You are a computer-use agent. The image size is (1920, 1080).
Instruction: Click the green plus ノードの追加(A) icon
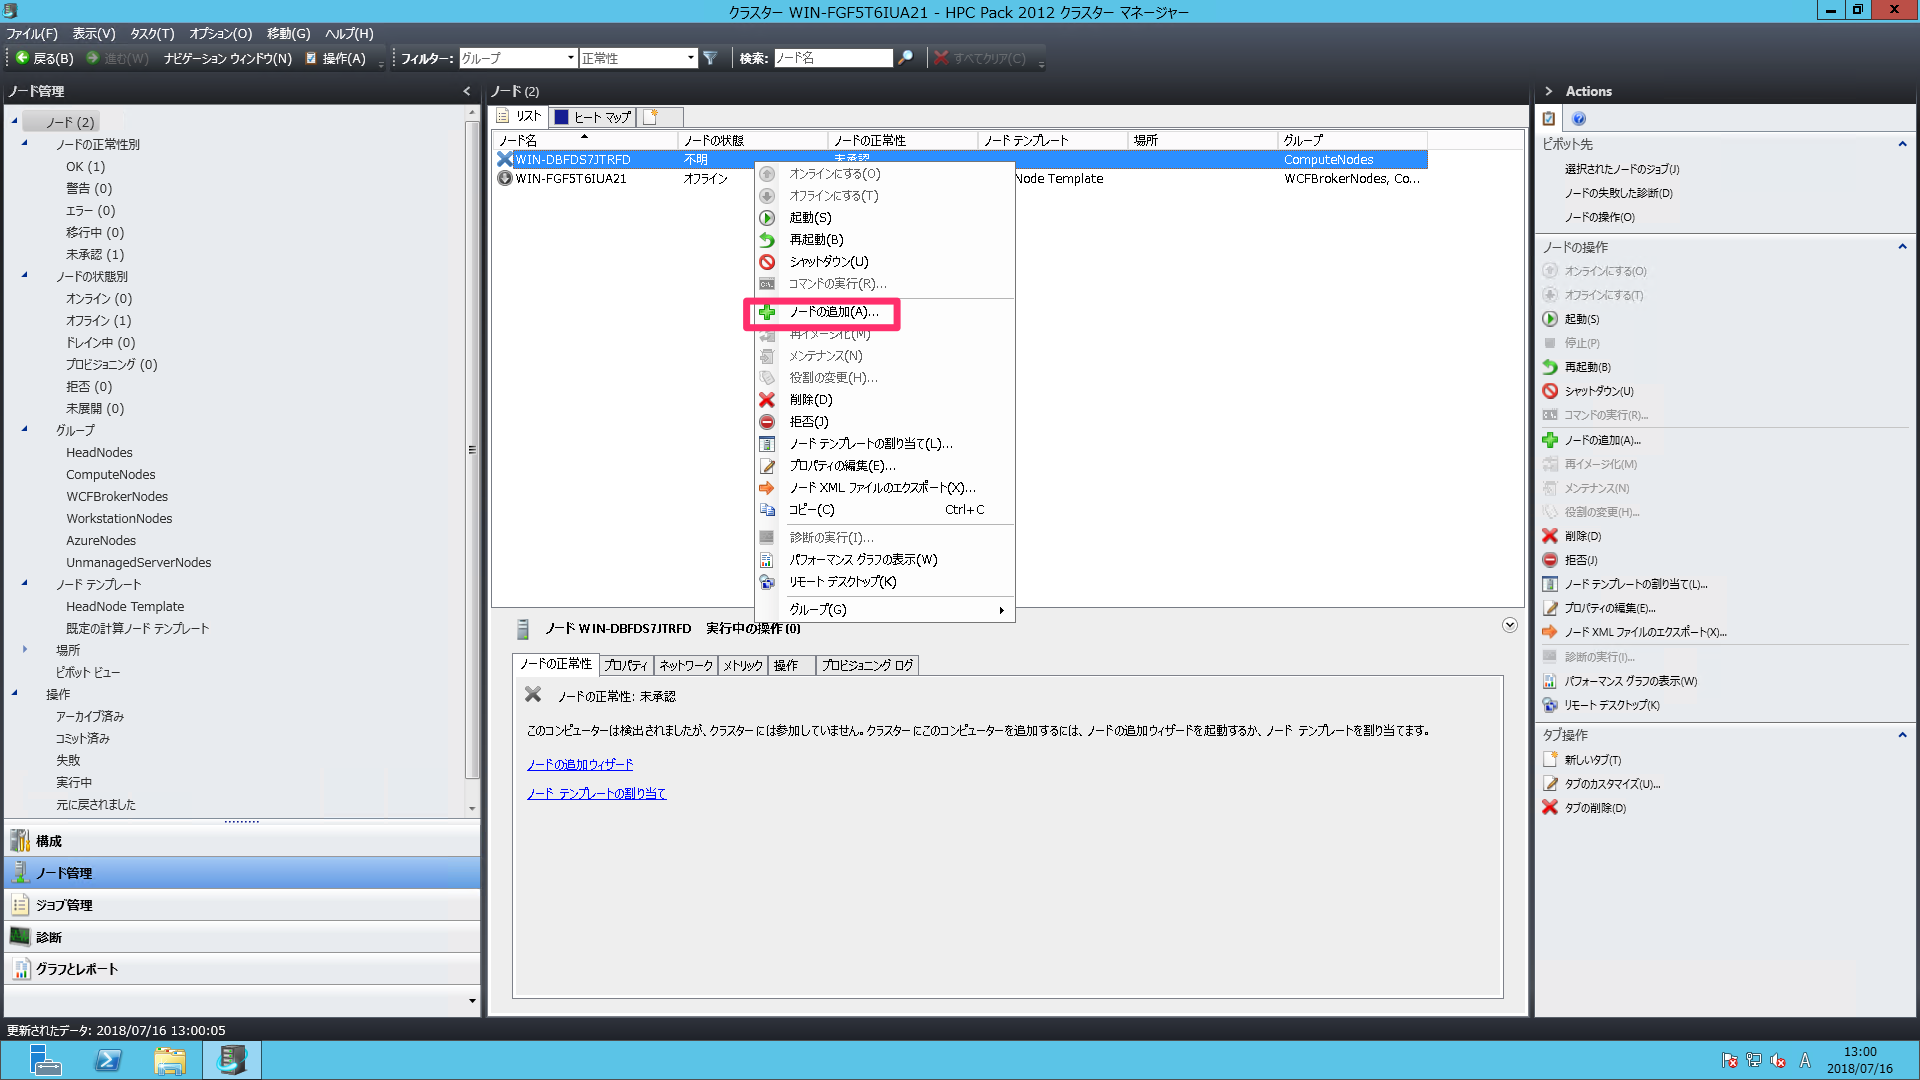point(1550,440)
